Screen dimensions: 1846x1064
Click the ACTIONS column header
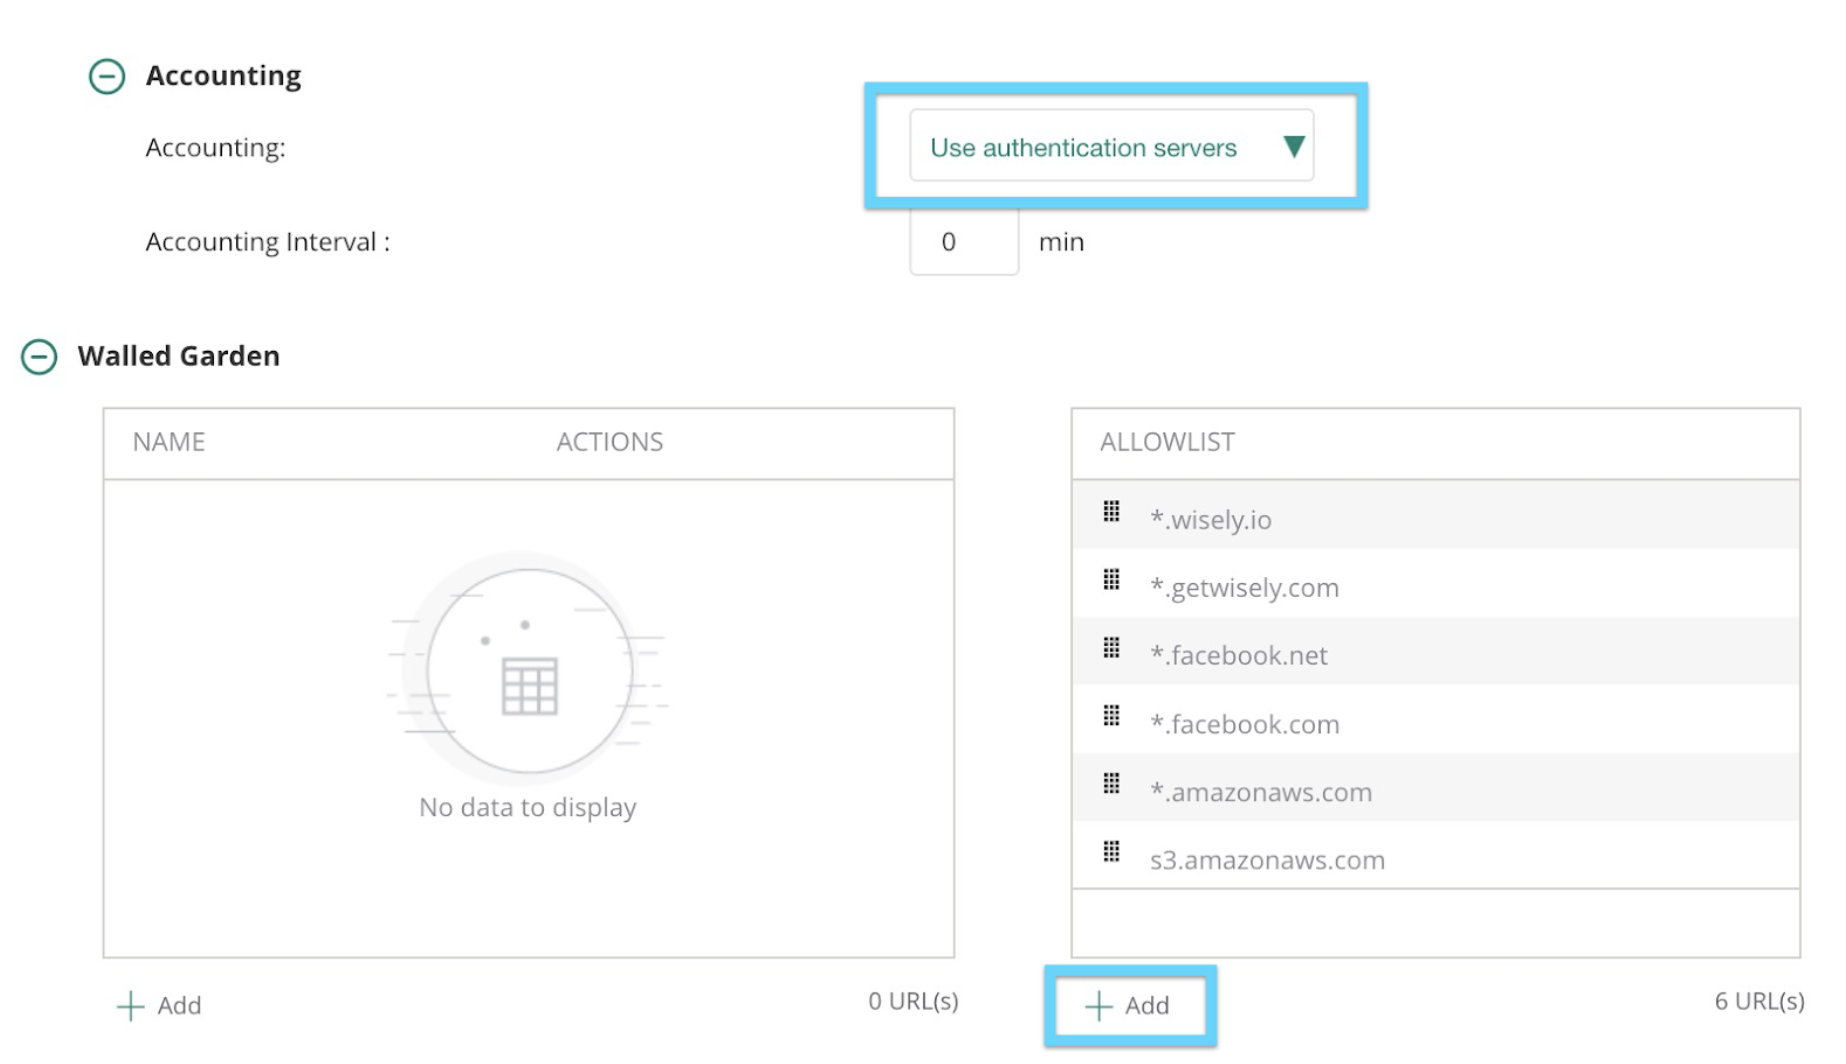[x=610, y=442]
